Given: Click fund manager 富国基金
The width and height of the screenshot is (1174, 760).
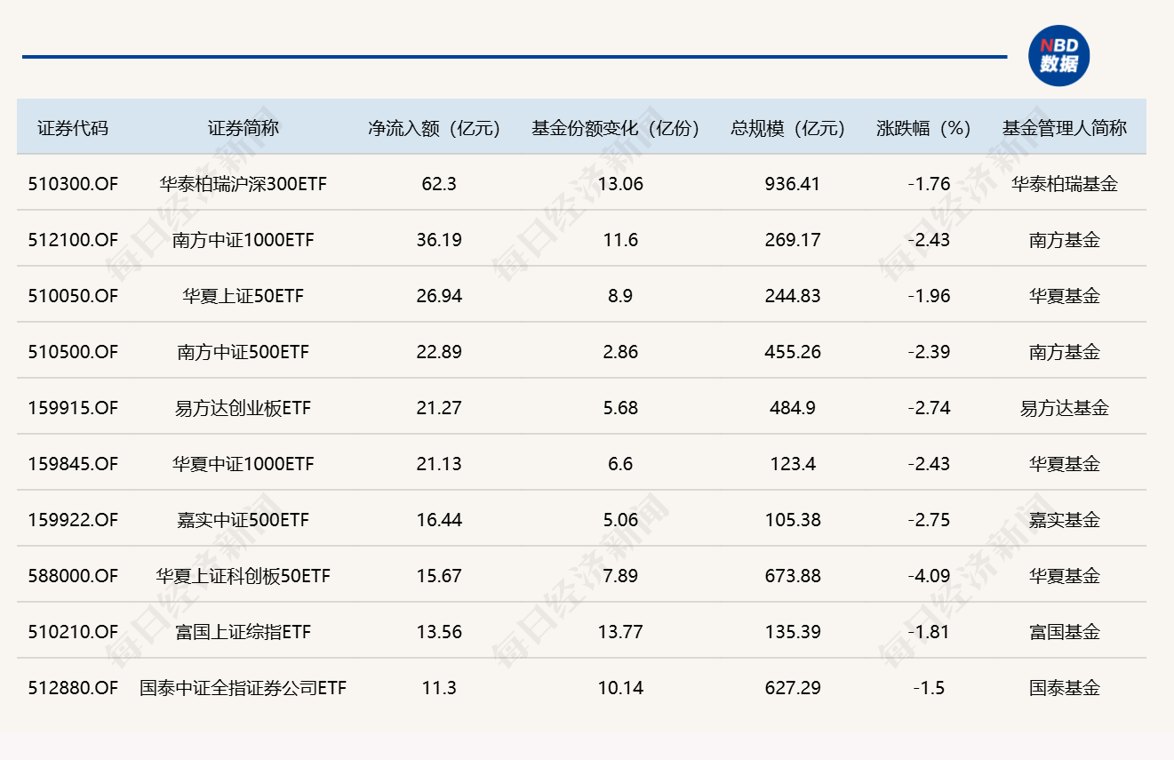Looking at the screenshot, I should [x=1064, y=632].
